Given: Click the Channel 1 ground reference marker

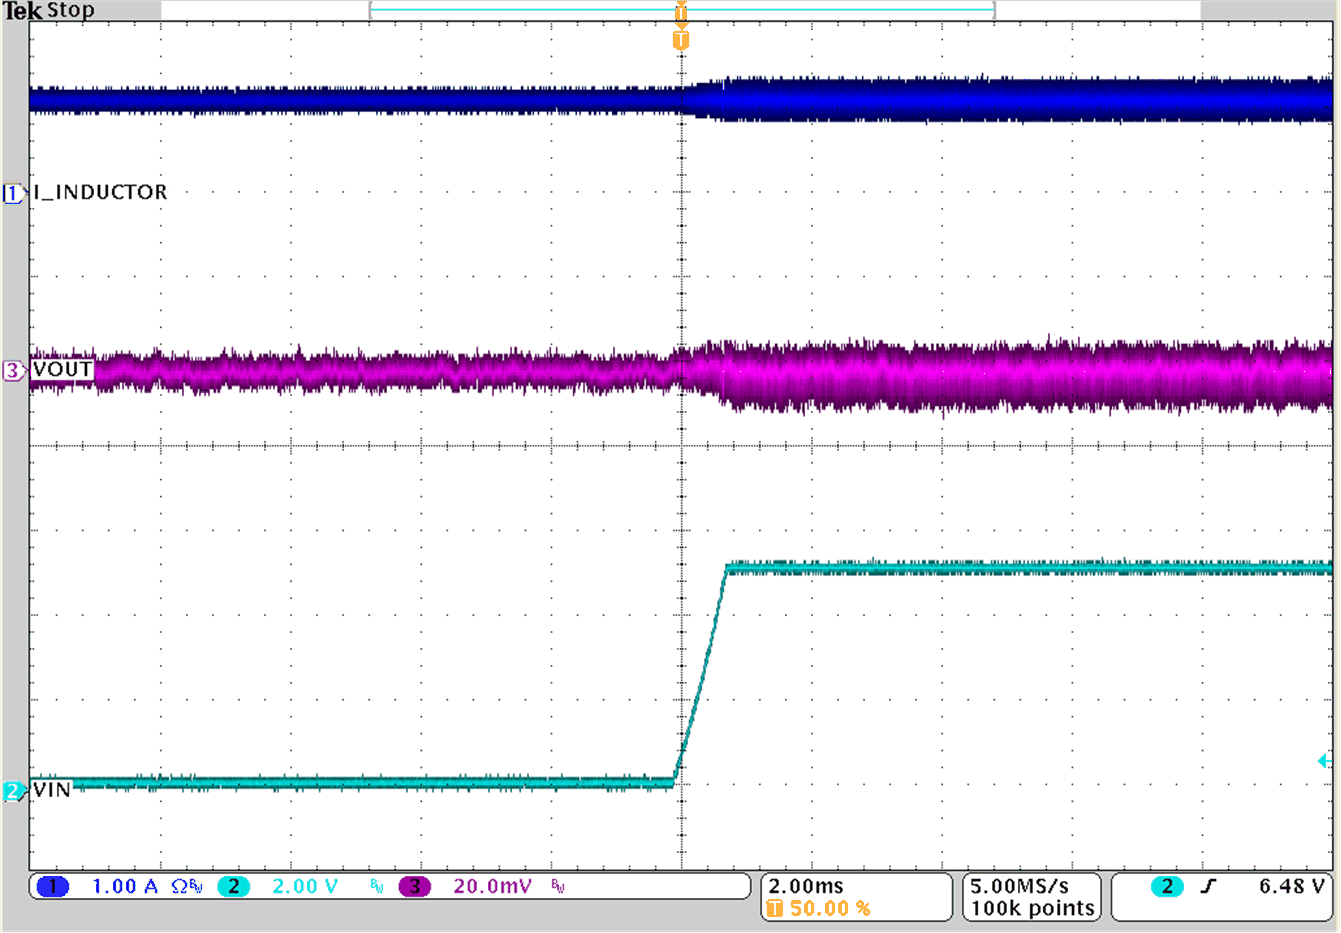Looking at the screenshot, I should (10, 194).
